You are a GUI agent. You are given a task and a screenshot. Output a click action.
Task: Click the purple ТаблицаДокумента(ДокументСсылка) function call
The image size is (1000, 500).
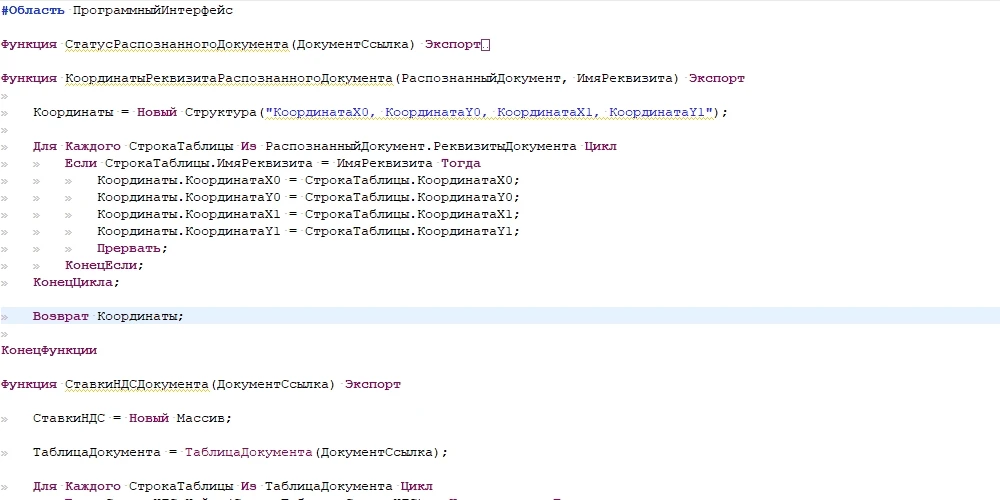pos(312,452)
